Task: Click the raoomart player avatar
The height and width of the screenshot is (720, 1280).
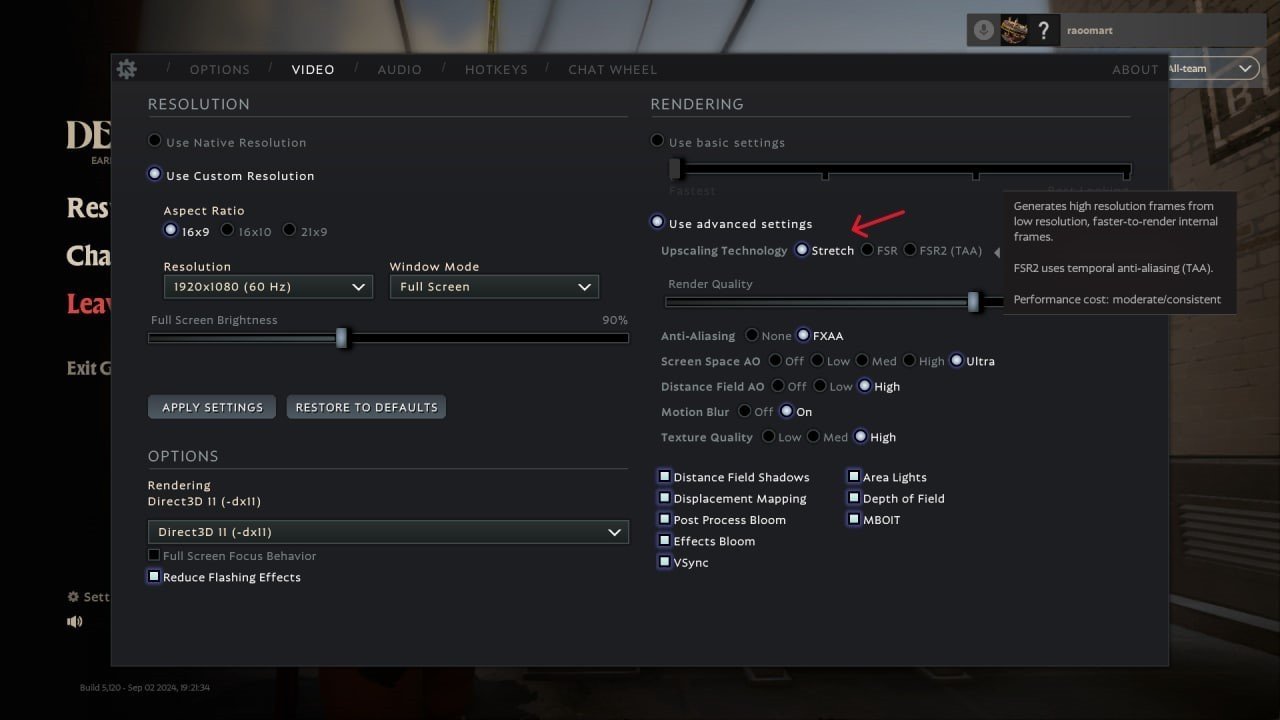Action: tap(1014, 30)
